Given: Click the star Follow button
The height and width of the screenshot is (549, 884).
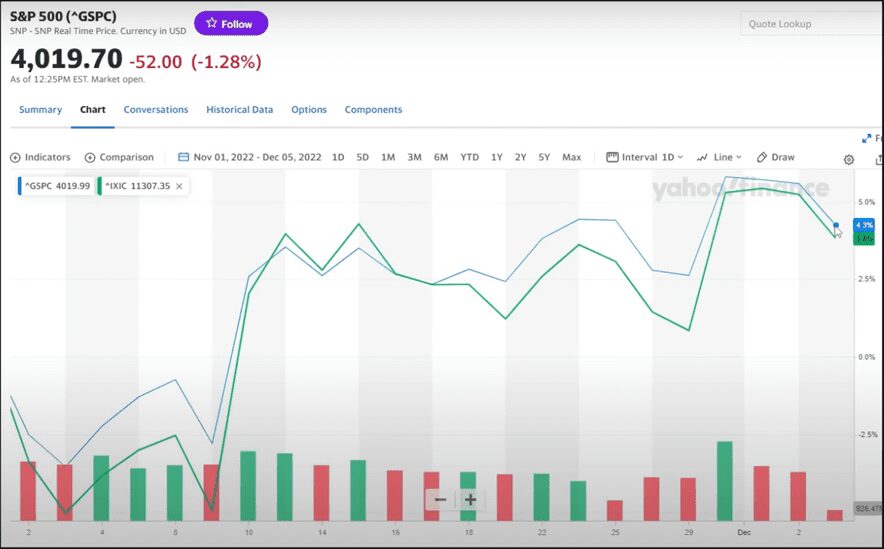Looking at the screenshot, I should click(230, 23).
